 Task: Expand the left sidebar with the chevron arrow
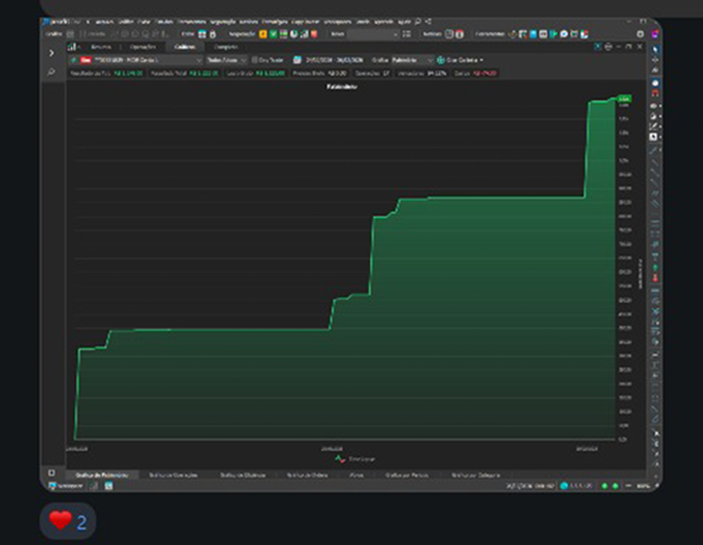click(x=52, y=53)
